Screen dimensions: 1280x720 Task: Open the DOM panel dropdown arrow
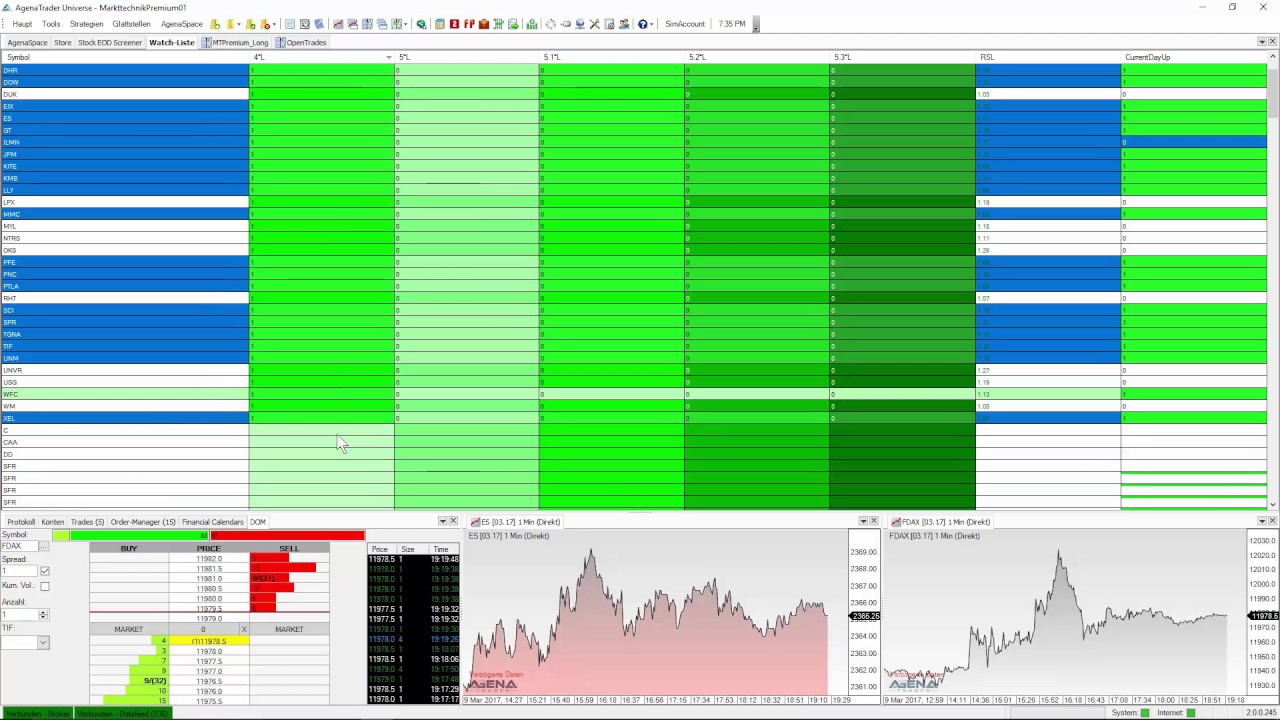point(442,522)
